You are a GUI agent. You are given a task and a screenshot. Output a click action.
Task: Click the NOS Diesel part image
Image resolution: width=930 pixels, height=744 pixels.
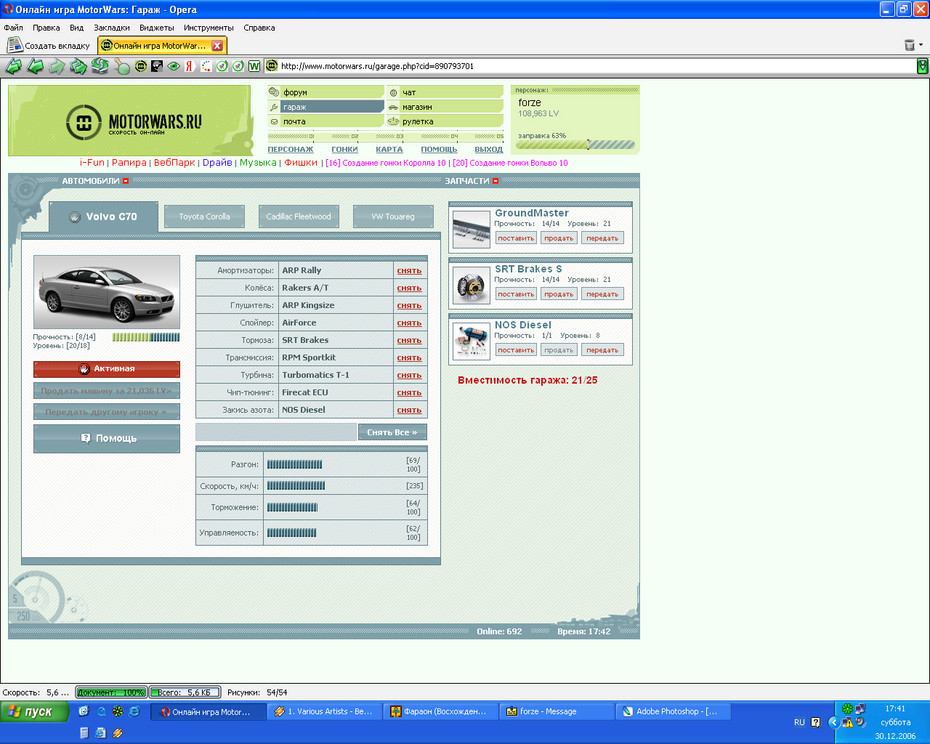pos(471,341)
